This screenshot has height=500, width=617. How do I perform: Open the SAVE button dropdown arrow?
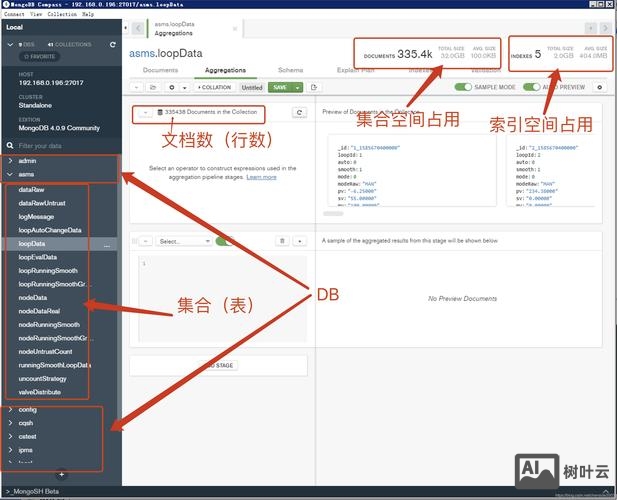[297, 87]
